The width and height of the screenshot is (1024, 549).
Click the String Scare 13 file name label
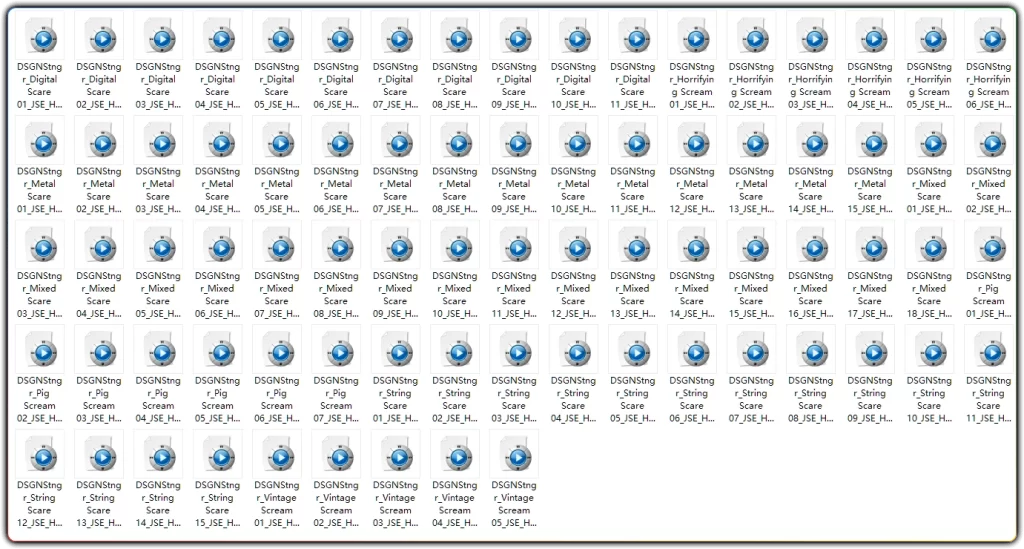point(99,503)
